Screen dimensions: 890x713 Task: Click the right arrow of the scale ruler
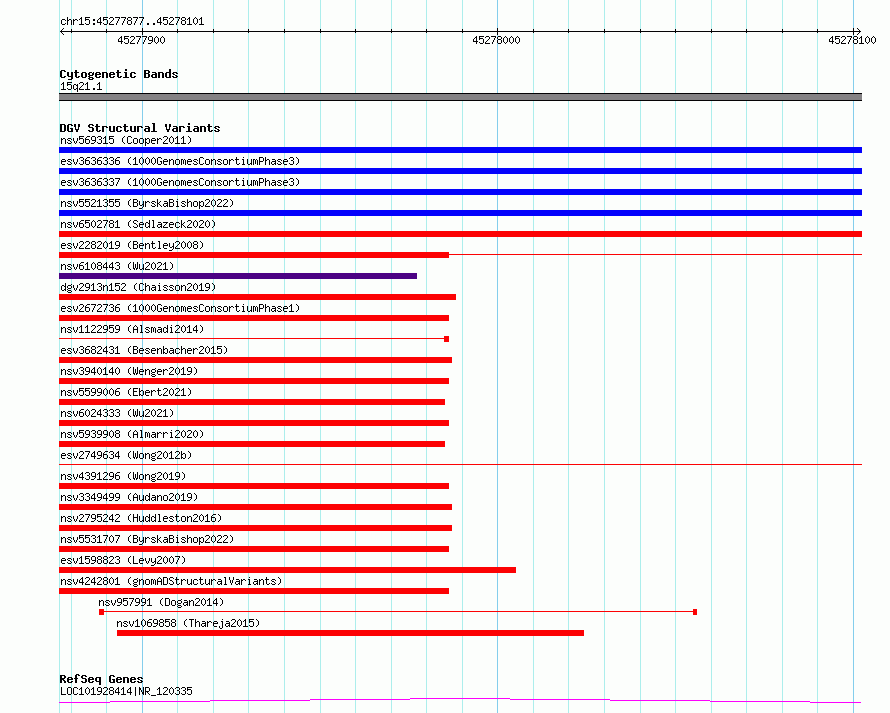(x=858, y=31)
